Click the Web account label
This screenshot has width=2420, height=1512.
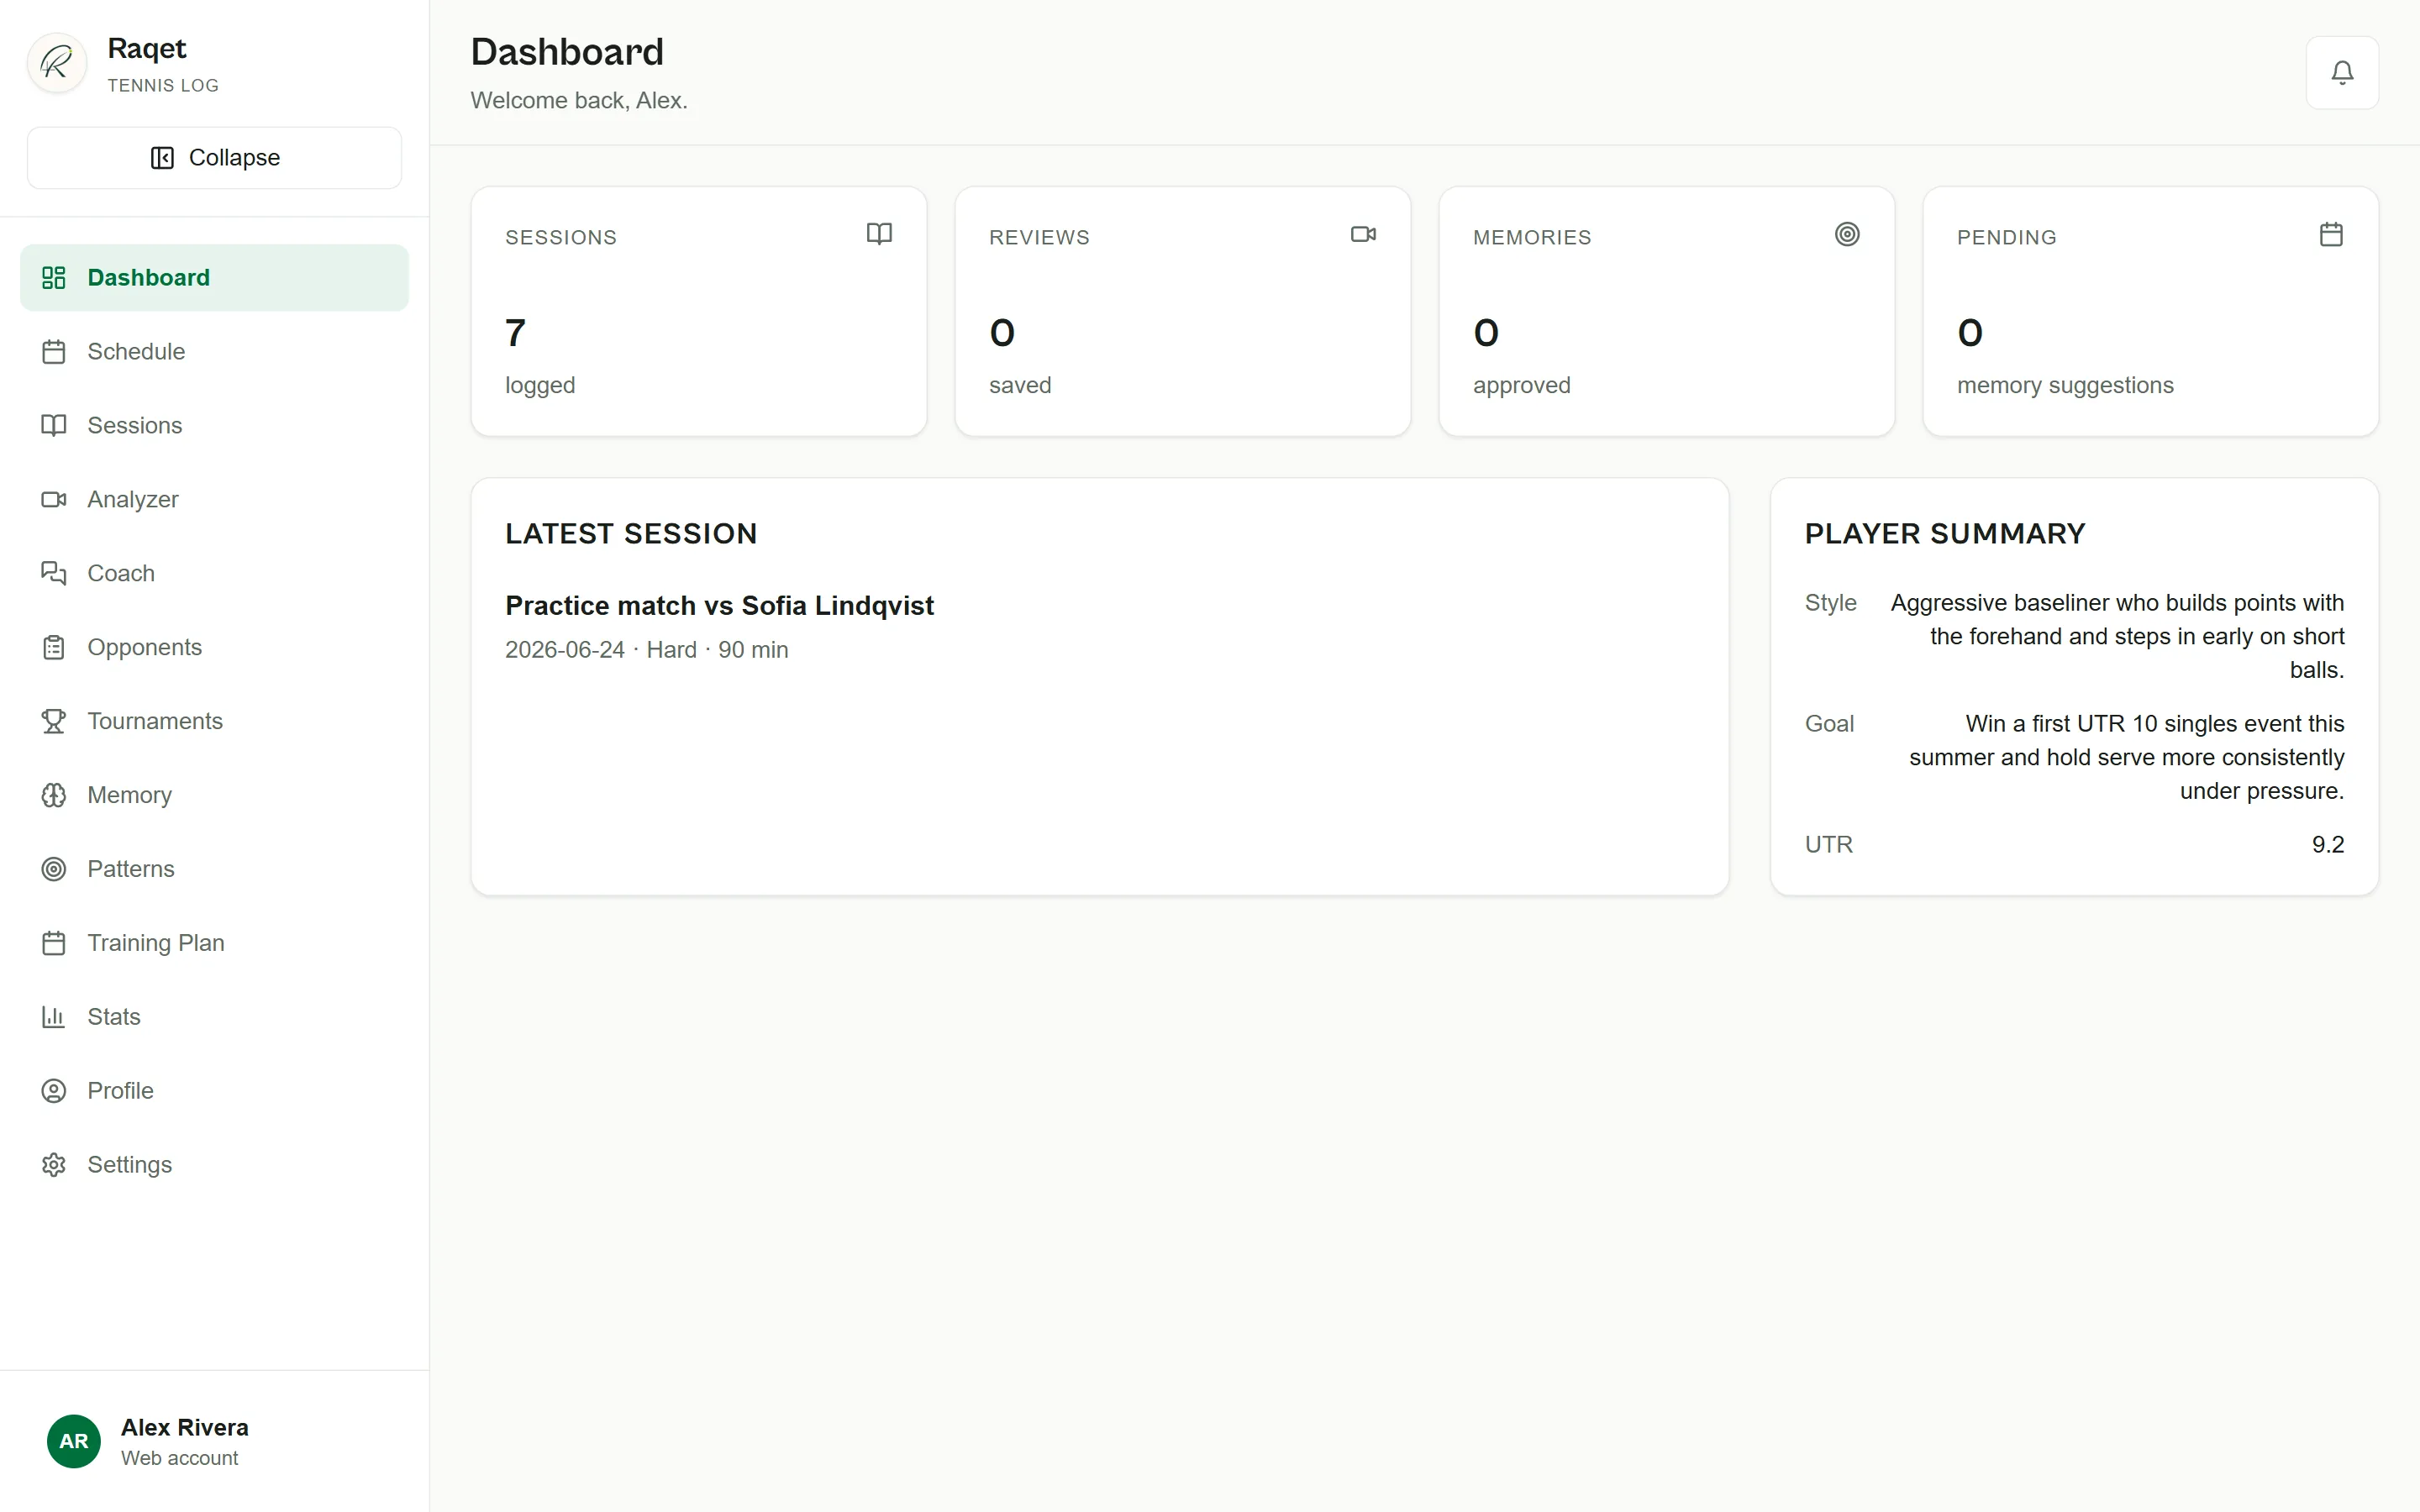tap(180, 1459)
